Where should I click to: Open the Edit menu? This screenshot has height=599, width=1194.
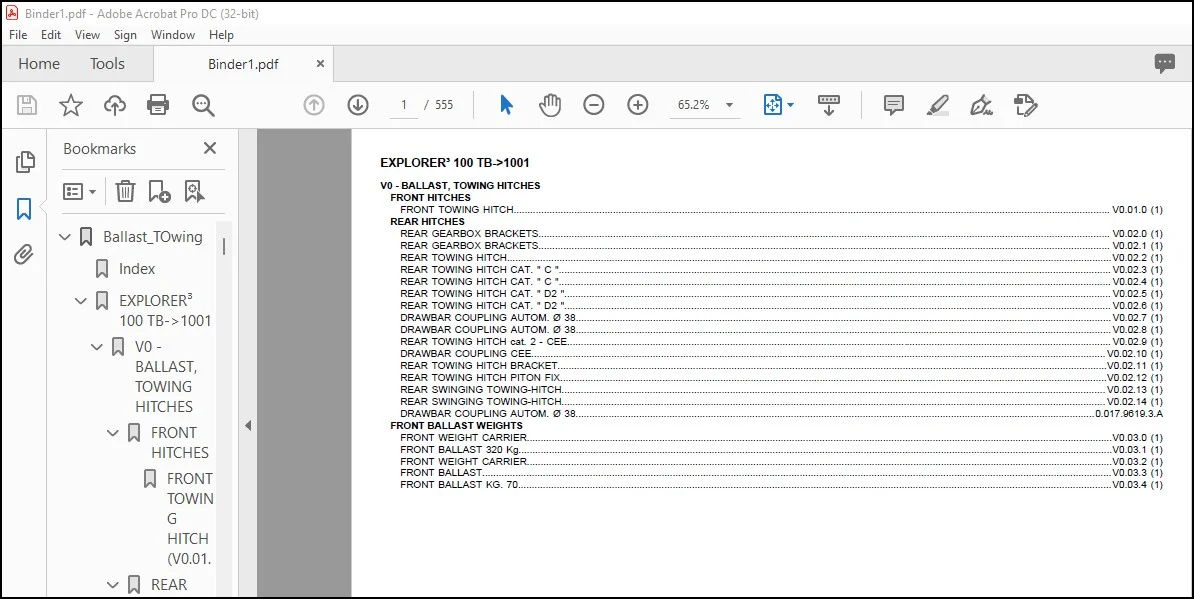pos(51,35)
